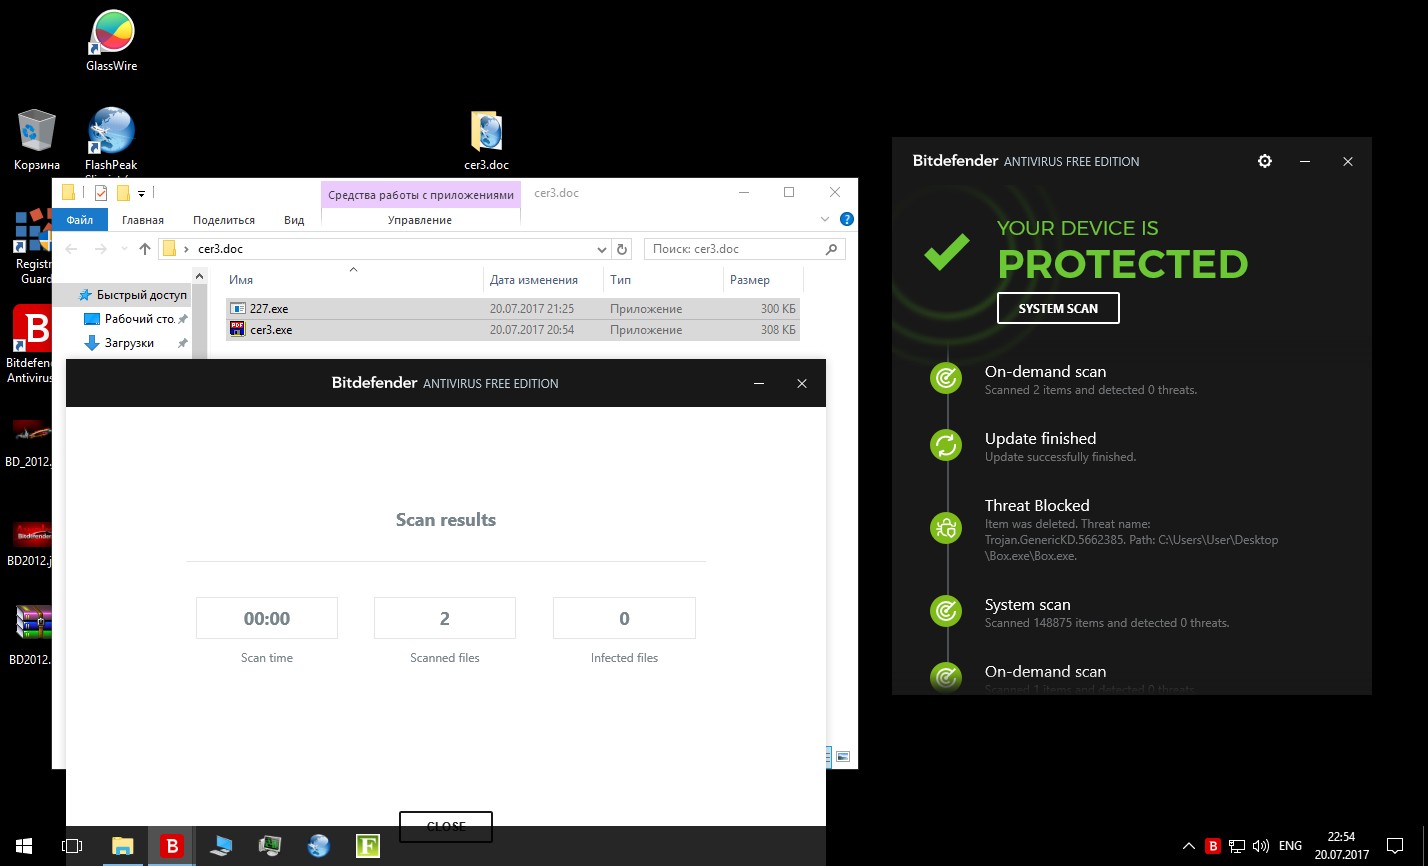Click the 227.exe file icon

coord(237,309)
